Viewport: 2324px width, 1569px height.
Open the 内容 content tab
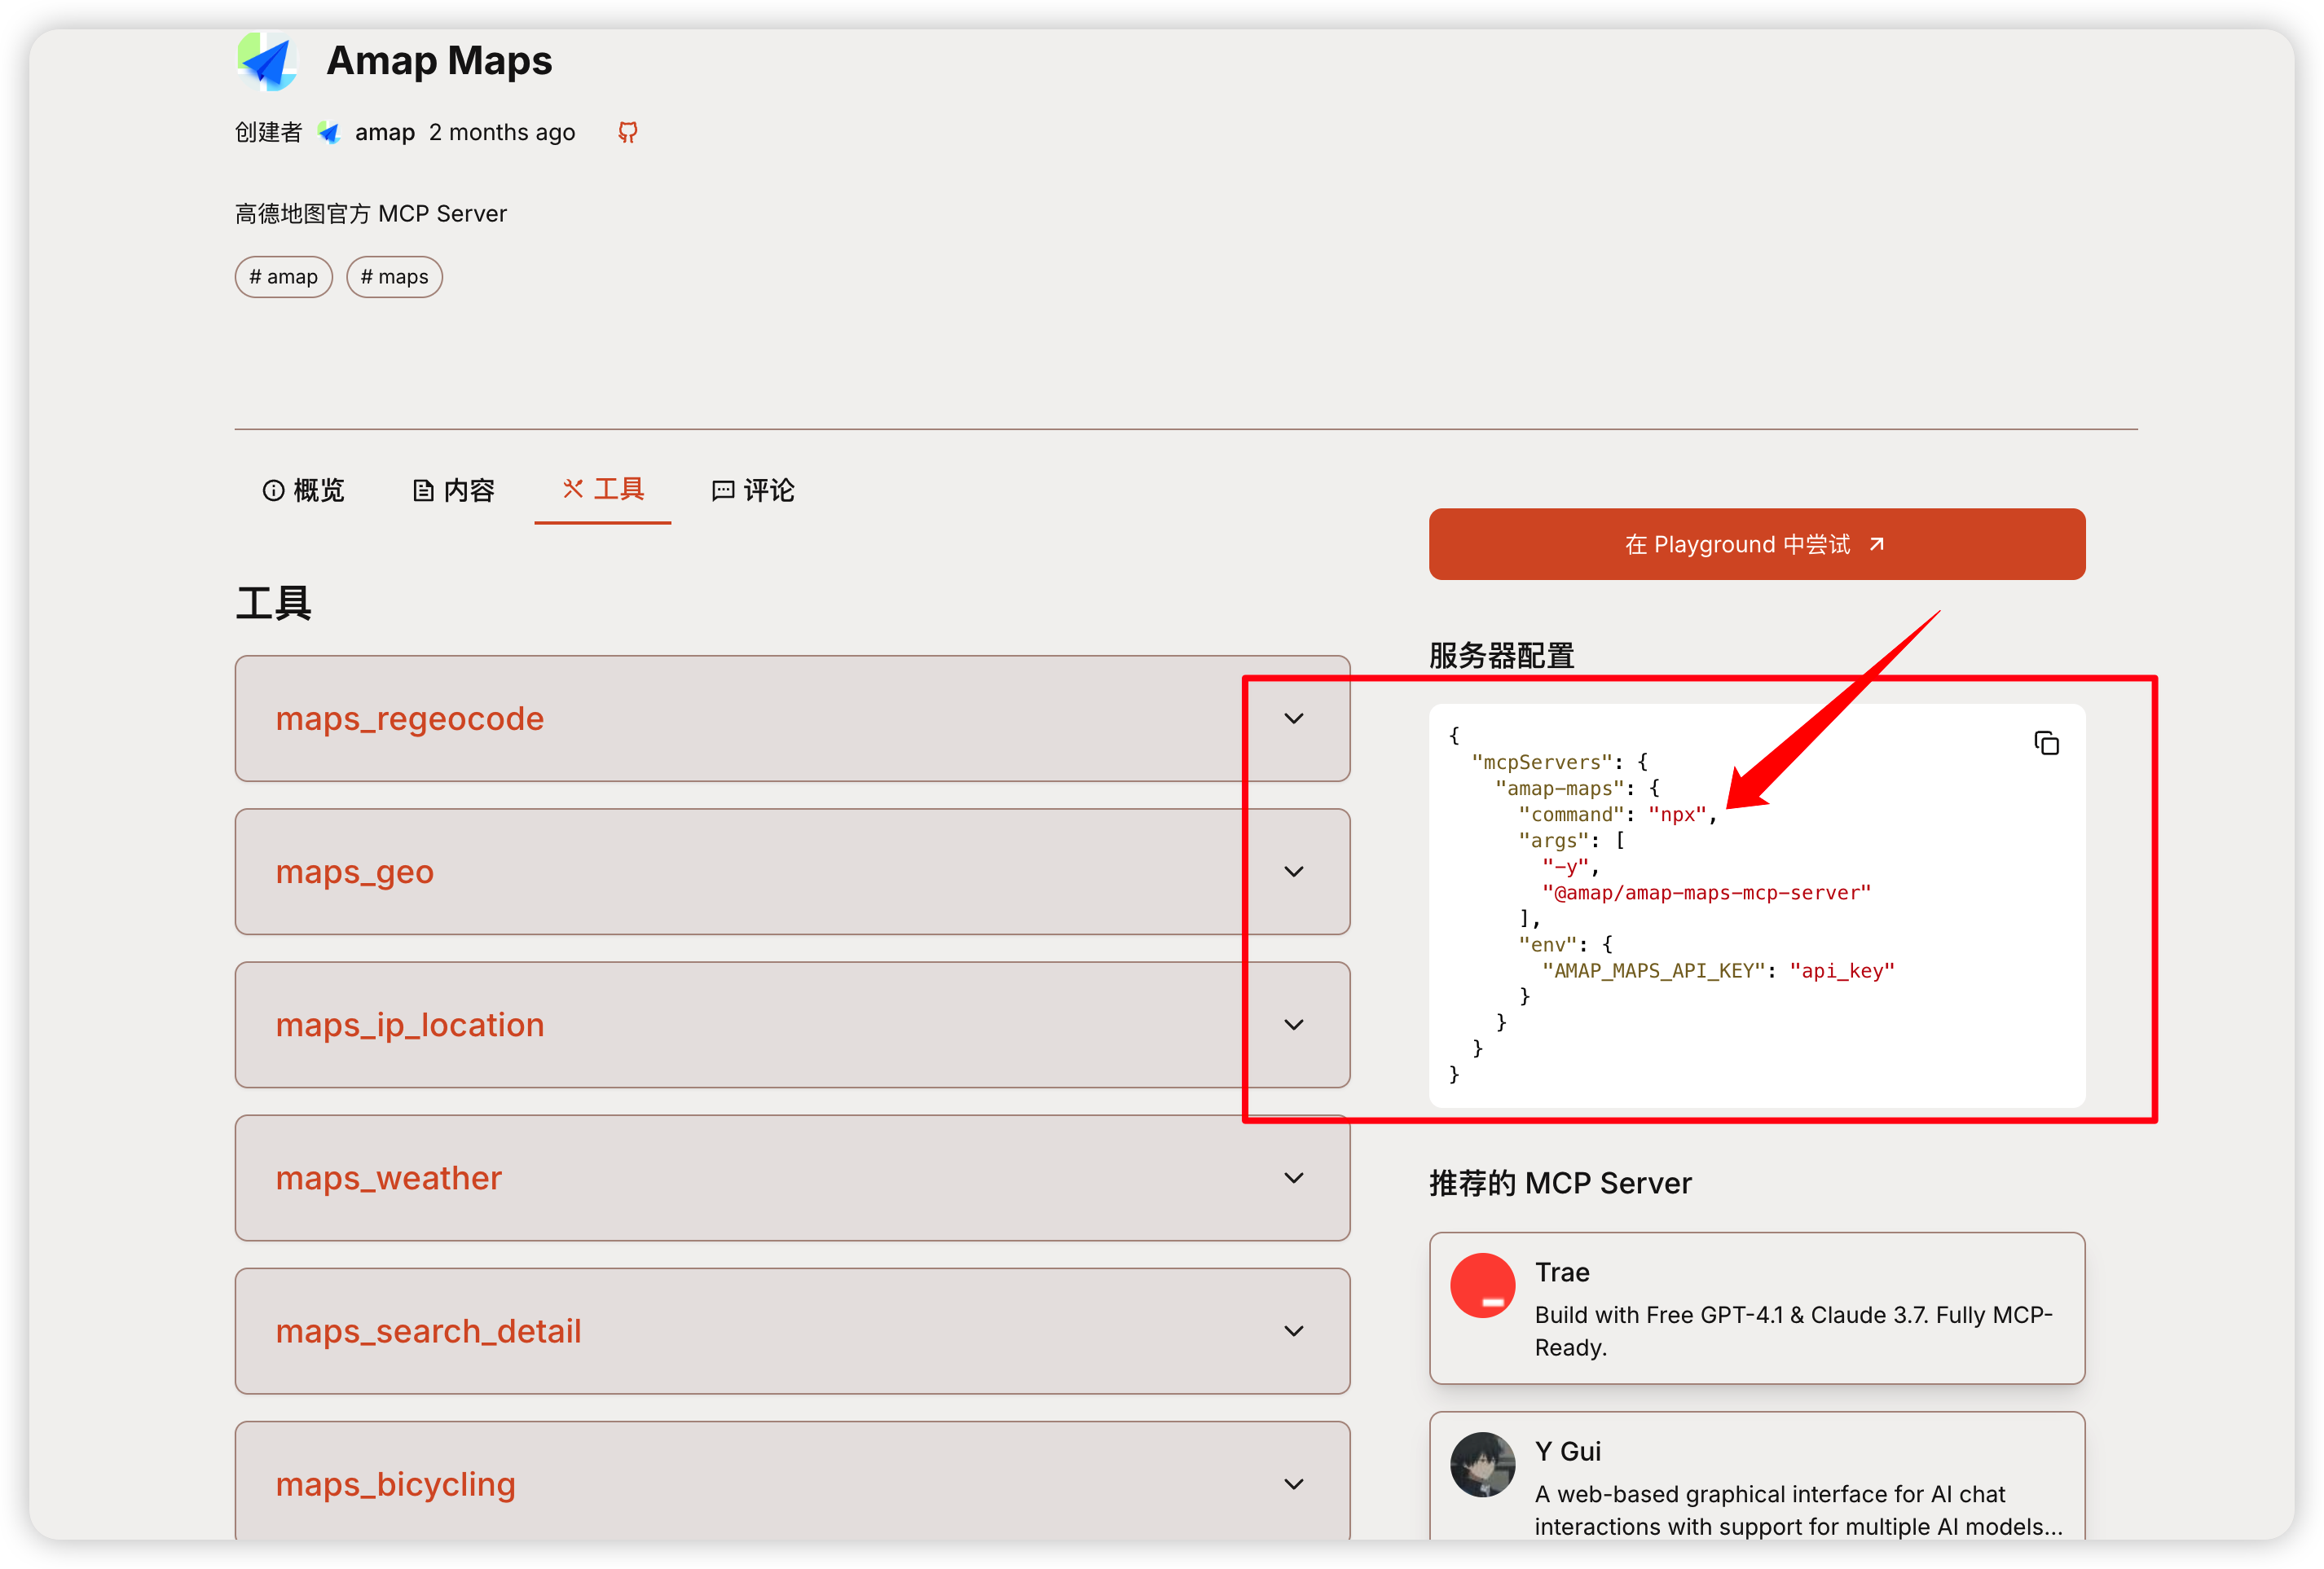454,490
